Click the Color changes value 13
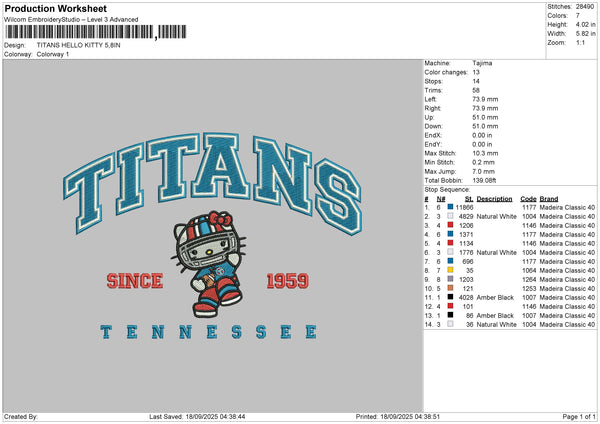Screen dimensions: 600x424 [x=476, y=72]
